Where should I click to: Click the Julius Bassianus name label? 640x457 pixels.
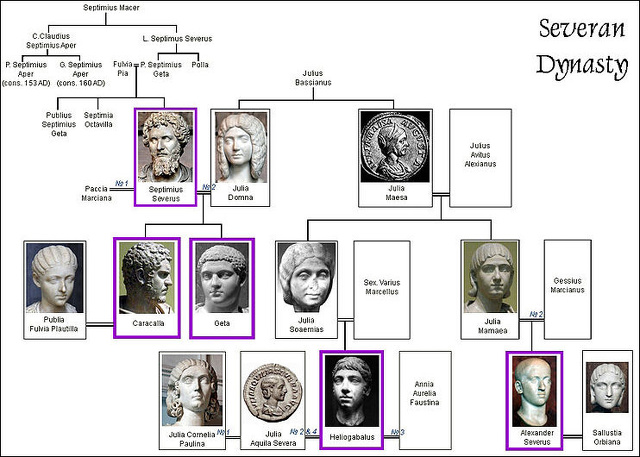(313, 78)
